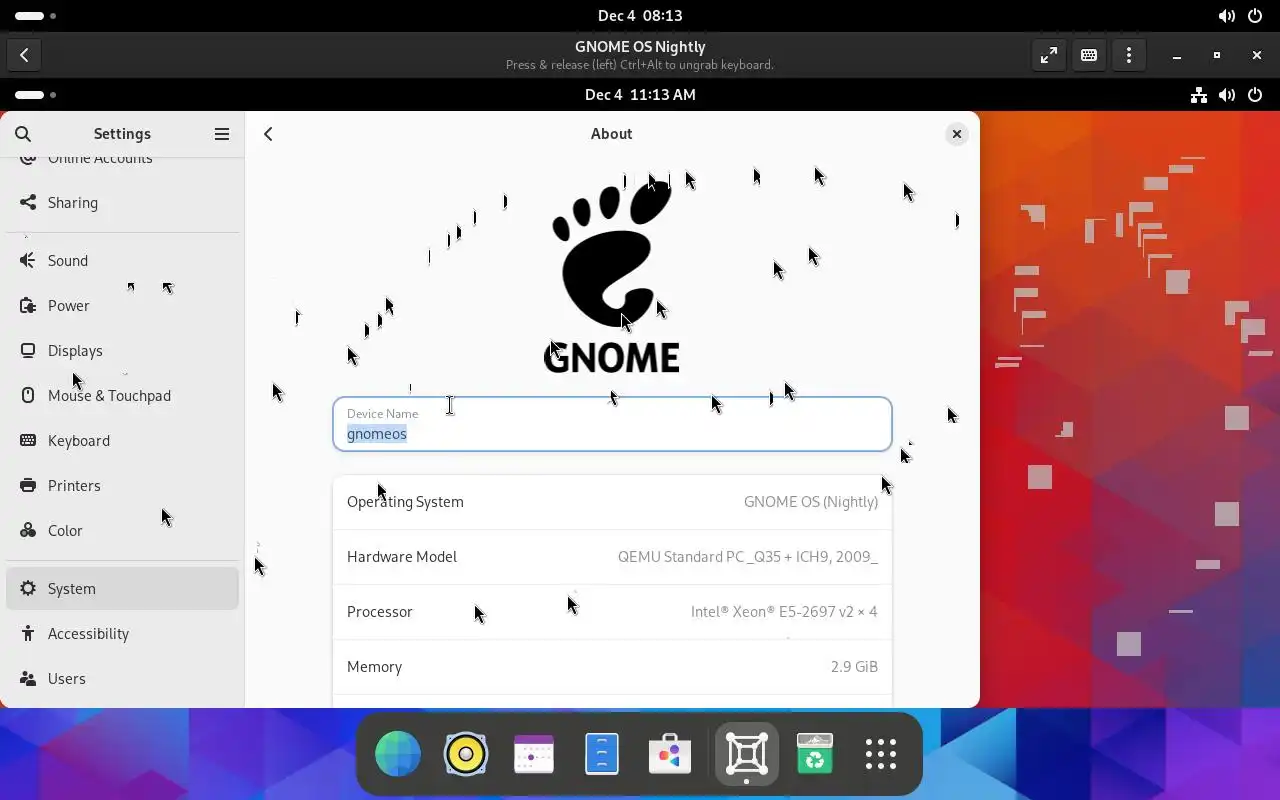Show all applications grid

881,754
